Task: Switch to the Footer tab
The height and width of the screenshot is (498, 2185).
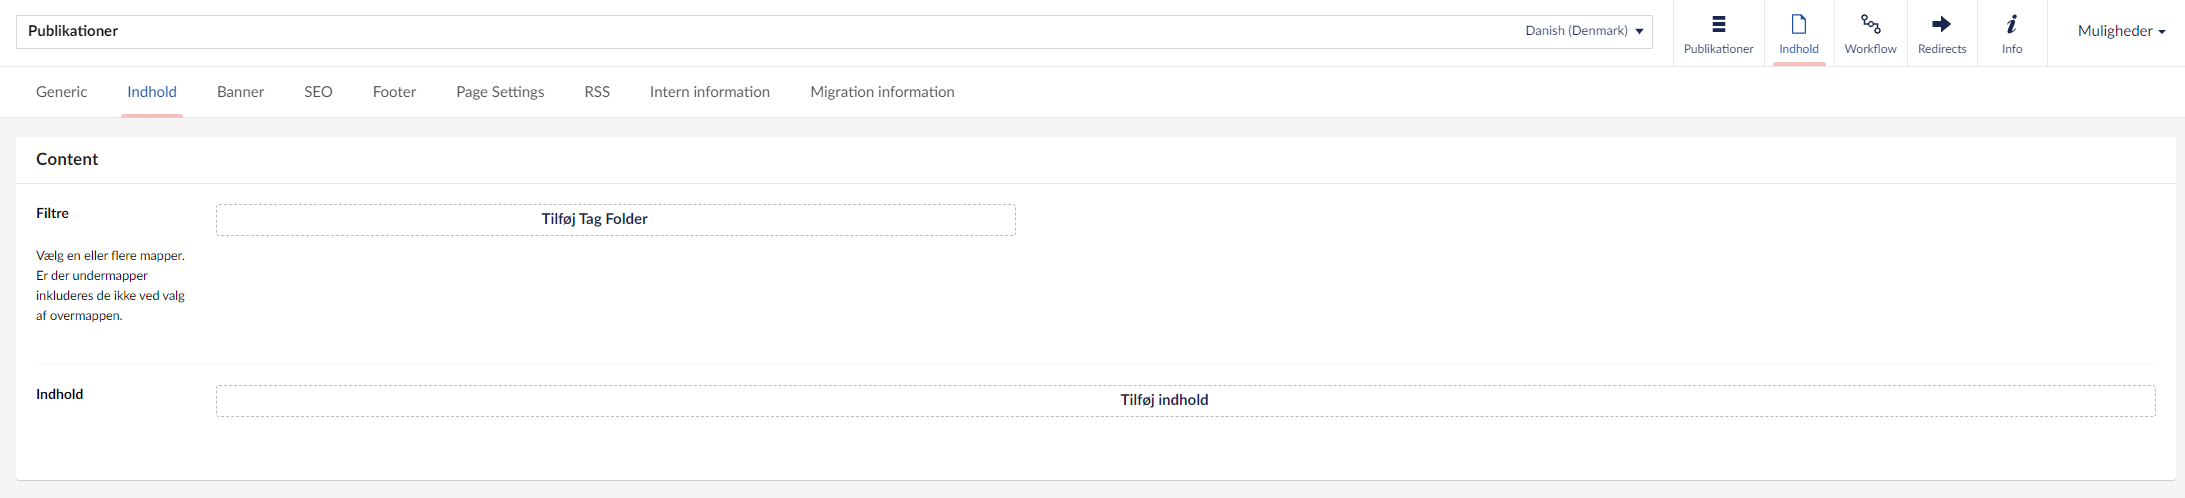Action: 394,92
